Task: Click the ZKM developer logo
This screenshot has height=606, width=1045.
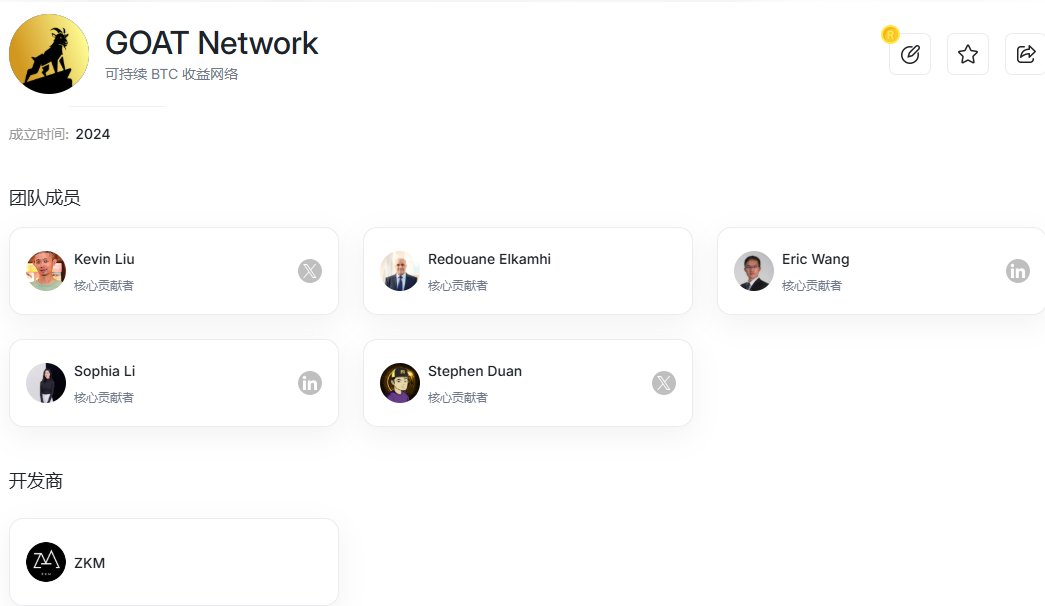Action: tap(46, 562)
